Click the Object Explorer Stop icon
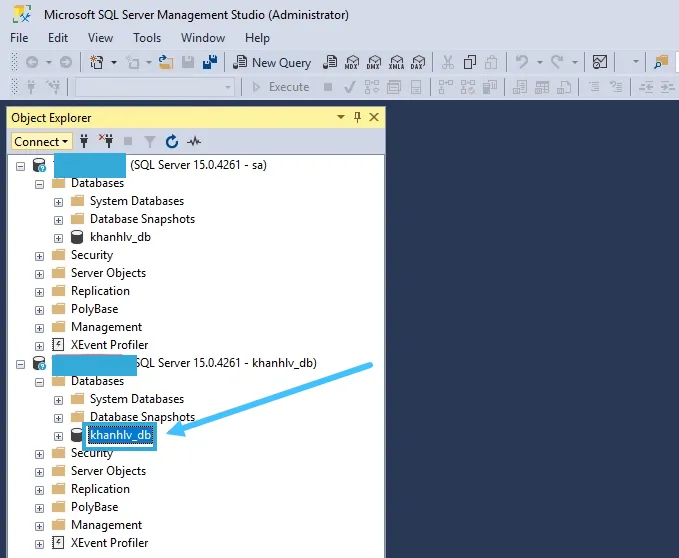Image resolution: width=679 pixels, height=558 pixels. click(x=128, y=141)
